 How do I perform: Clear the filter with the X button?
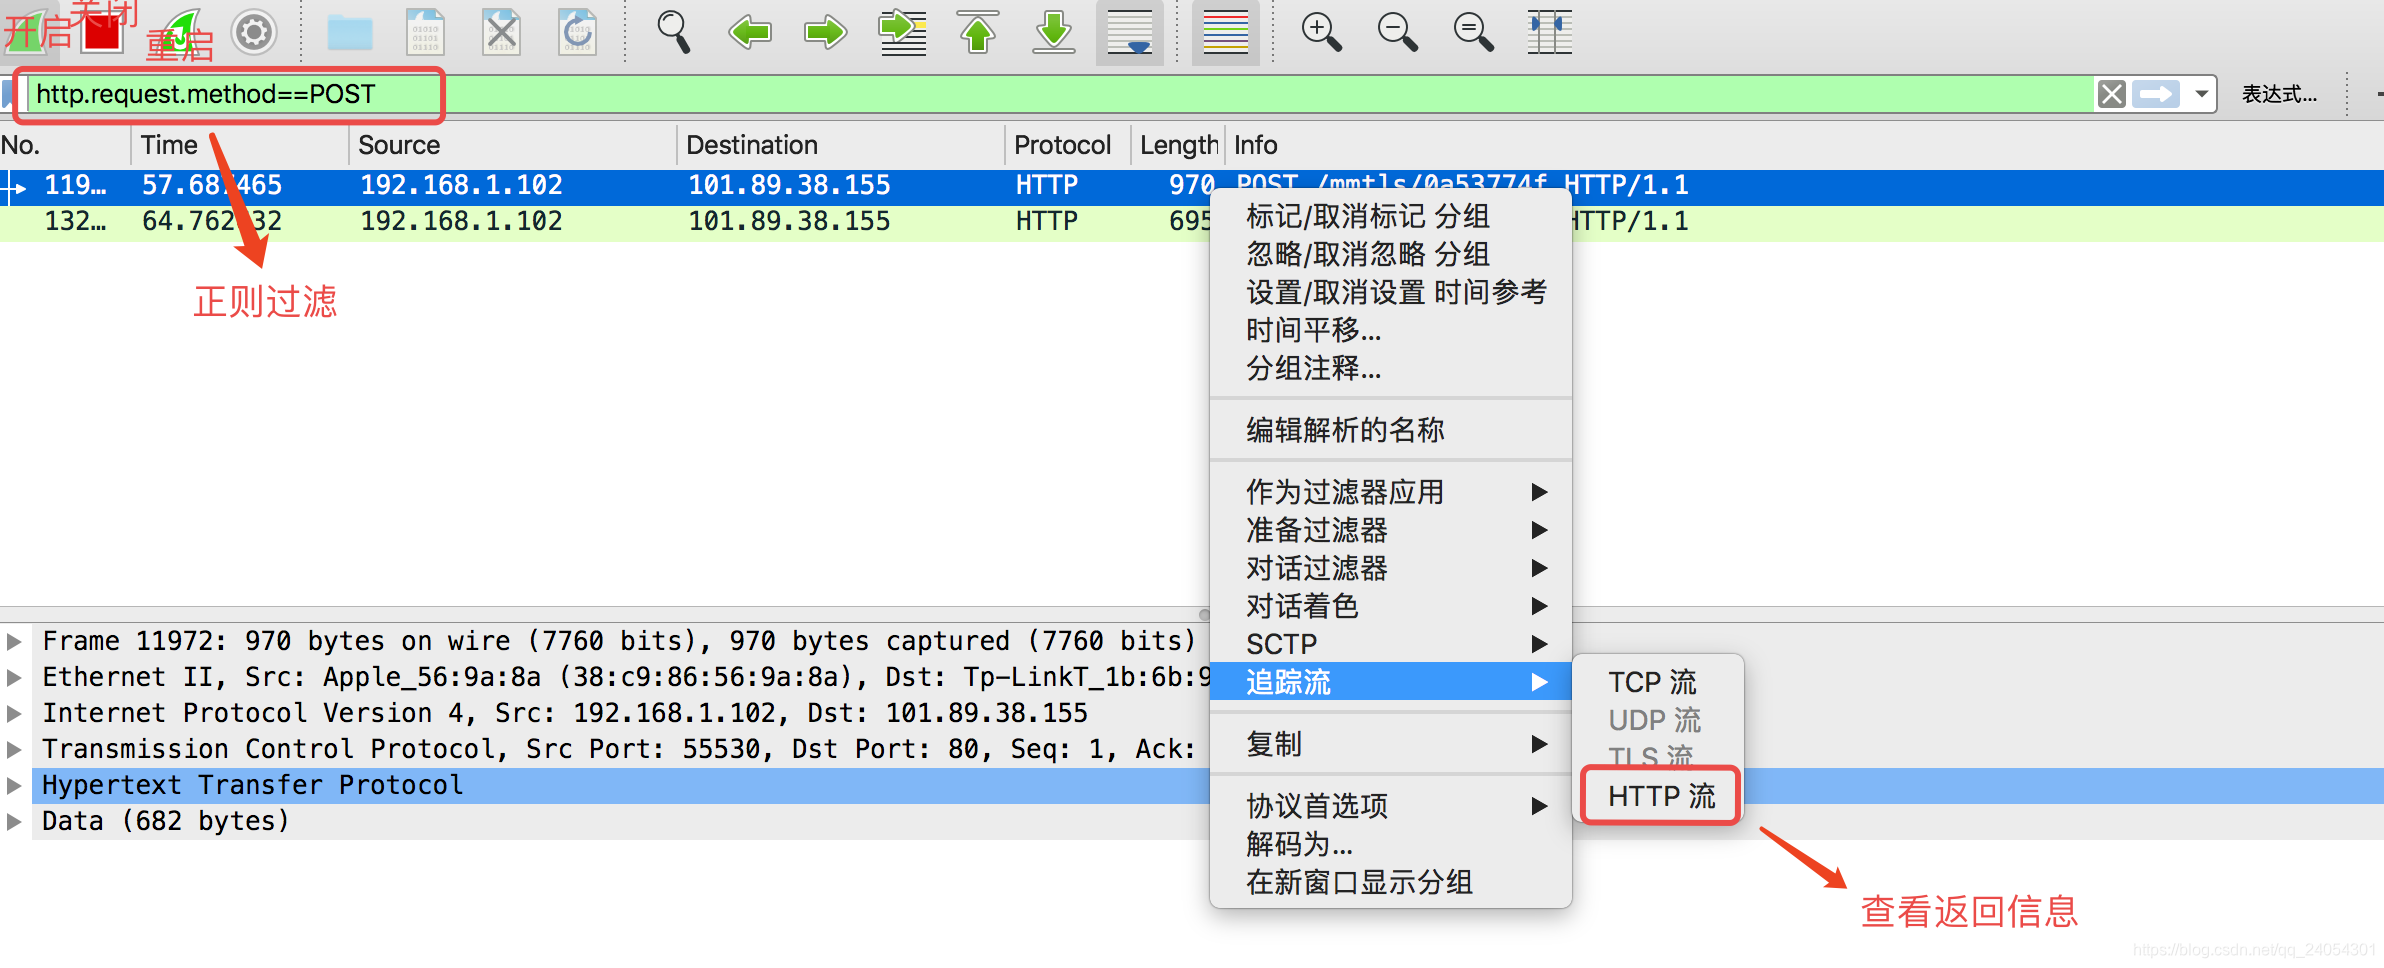[x=2112, y=94]
